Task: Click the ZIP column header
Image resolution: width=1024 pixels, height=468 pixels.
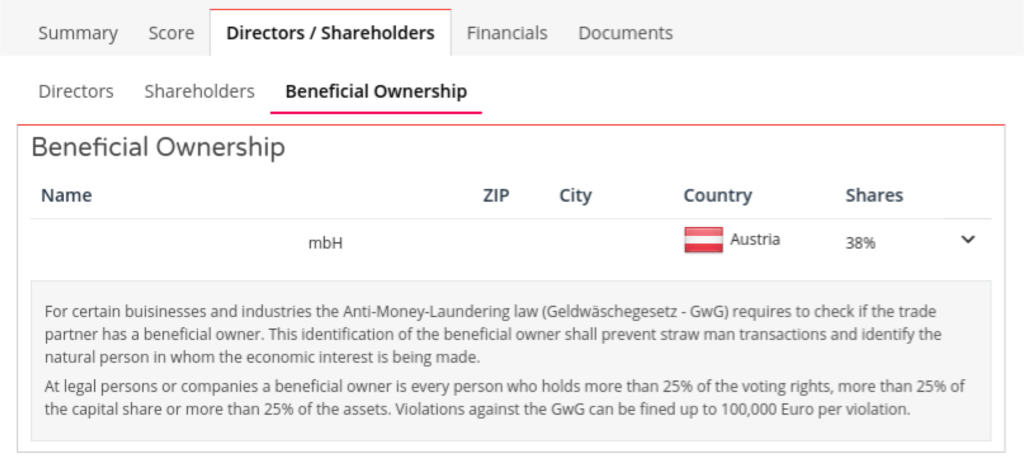Action: point(496,195)
